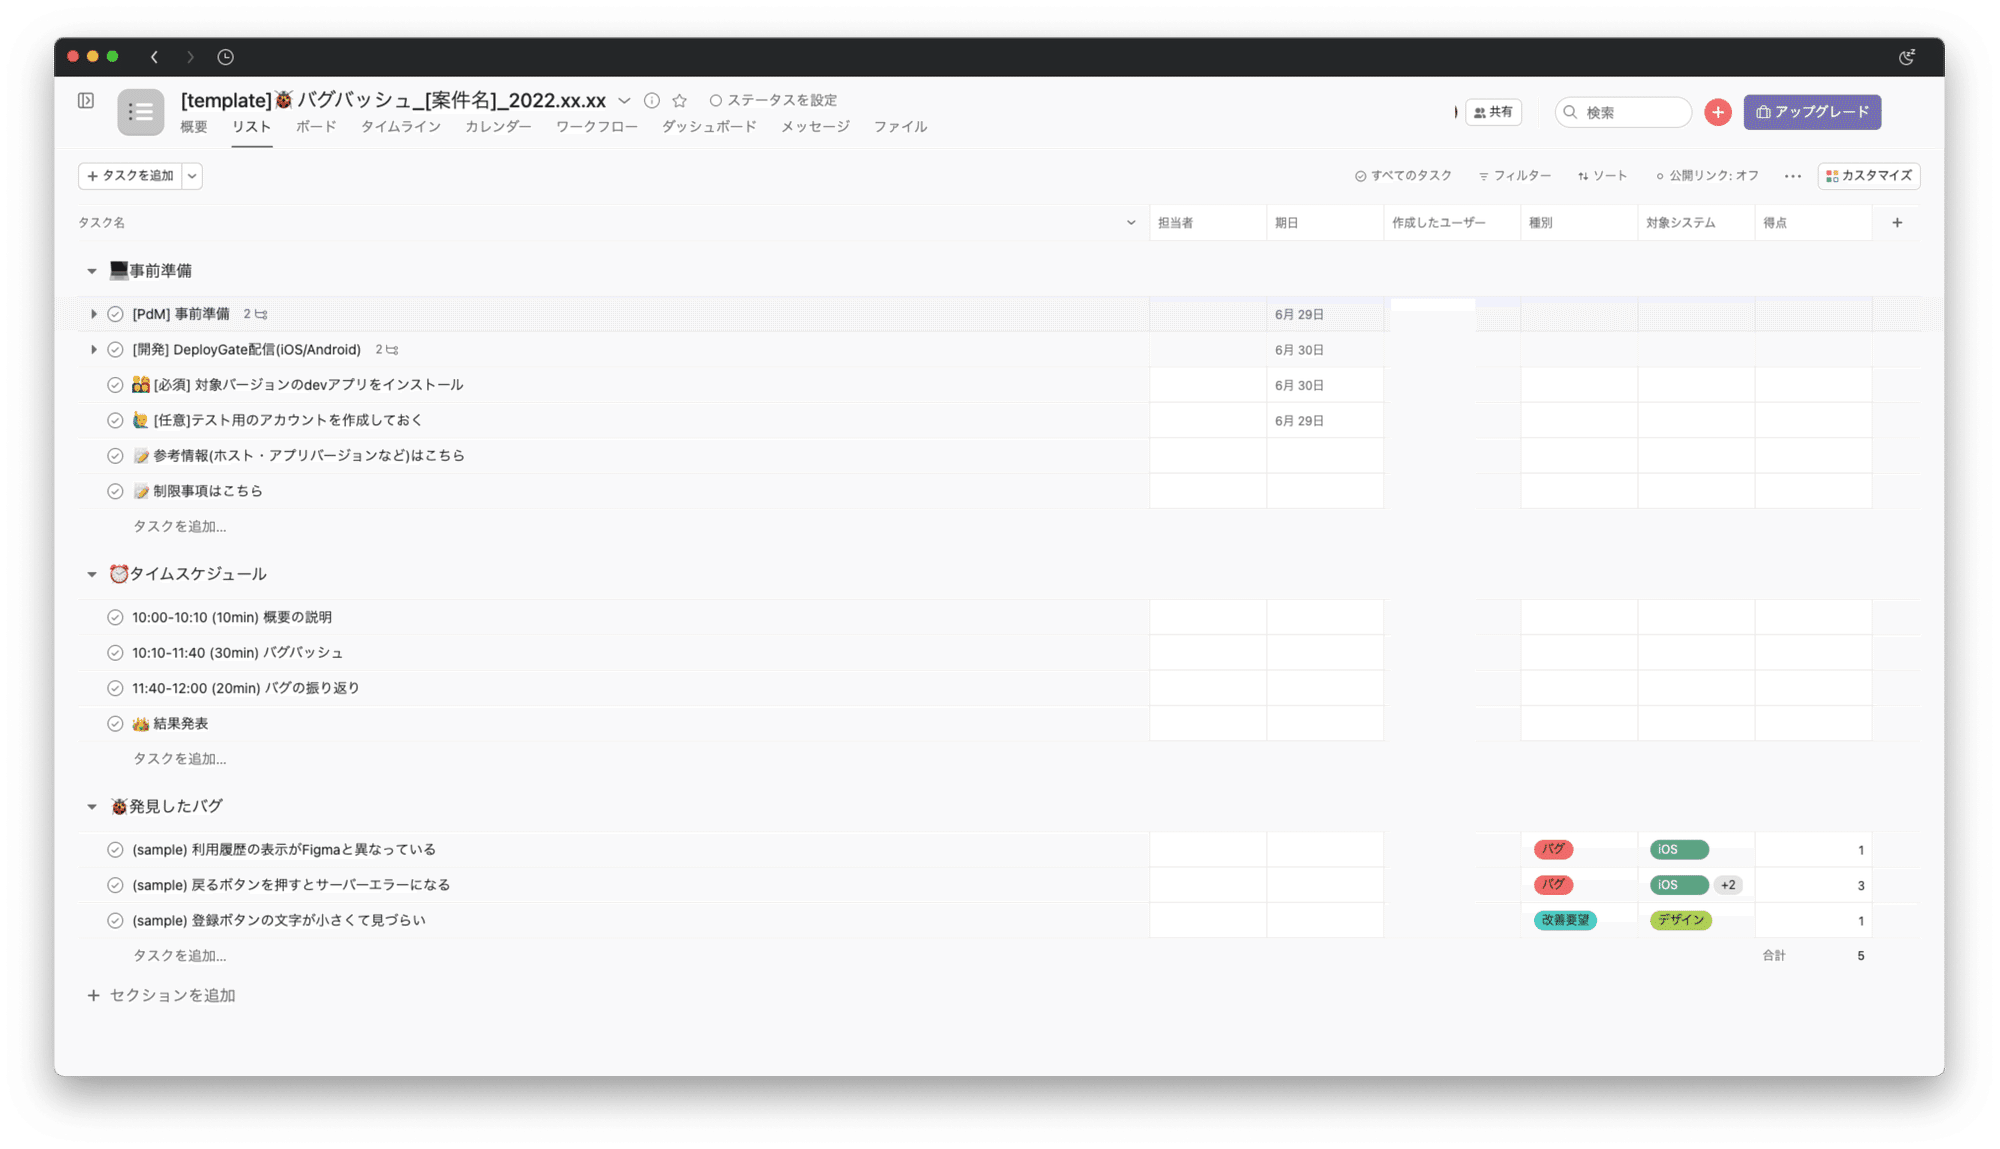The height and width of the screenshot is (1149, 2000).
Task: Add a column with plus icon
Action: pos(1897,223)
